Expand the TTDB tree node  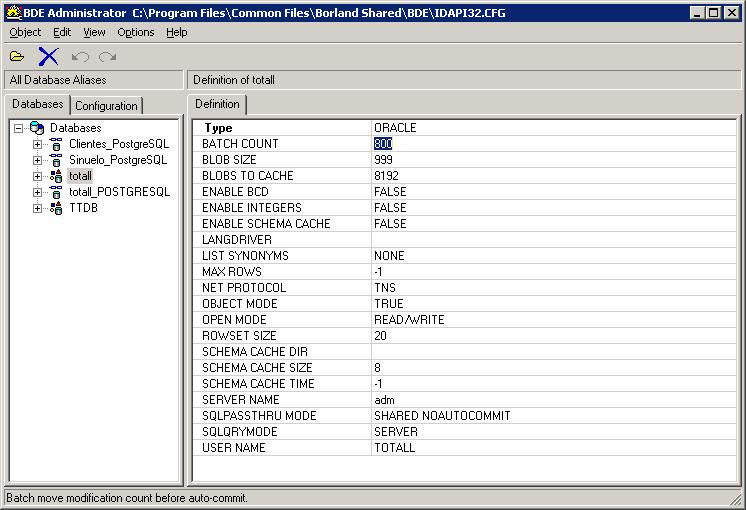coord(38,208)
